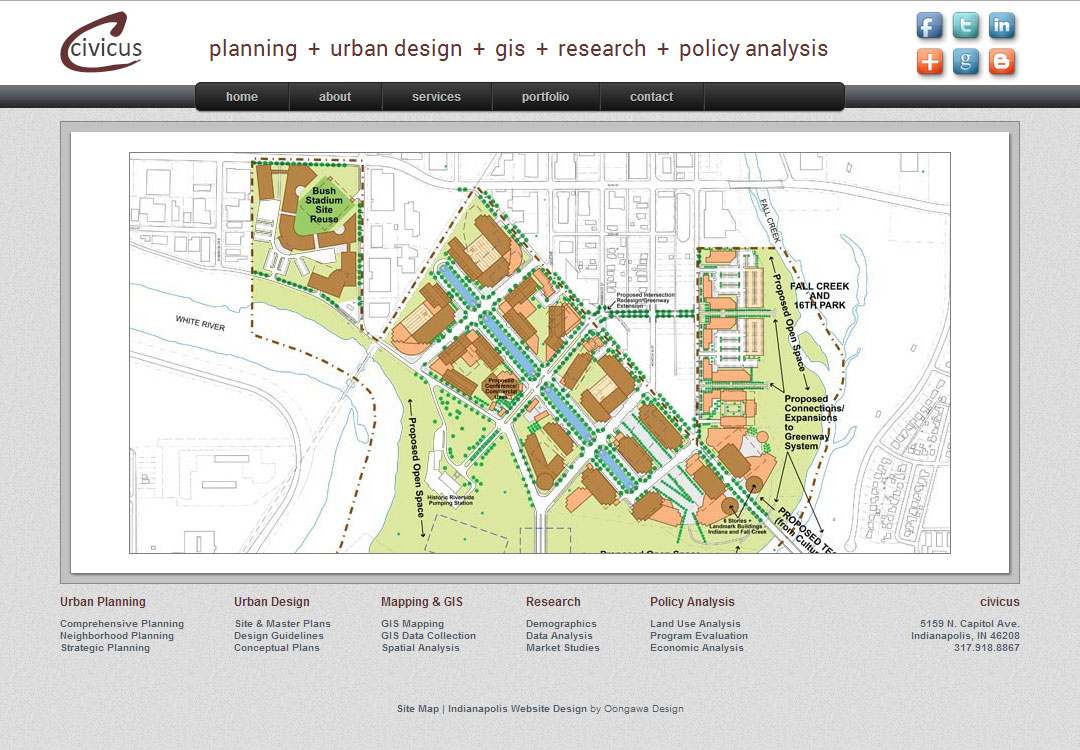Image resolution: width=1080 pixels, height=750 pixels.
Task: Click the Twitter icon in header
Action: [966, 26]
